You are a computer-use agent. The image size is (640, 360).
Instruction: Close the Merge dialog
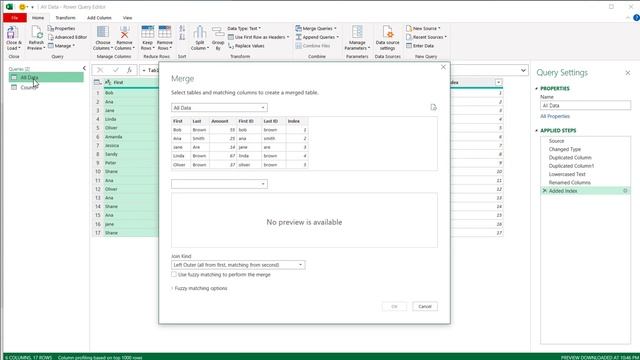(x=443, y=67)
